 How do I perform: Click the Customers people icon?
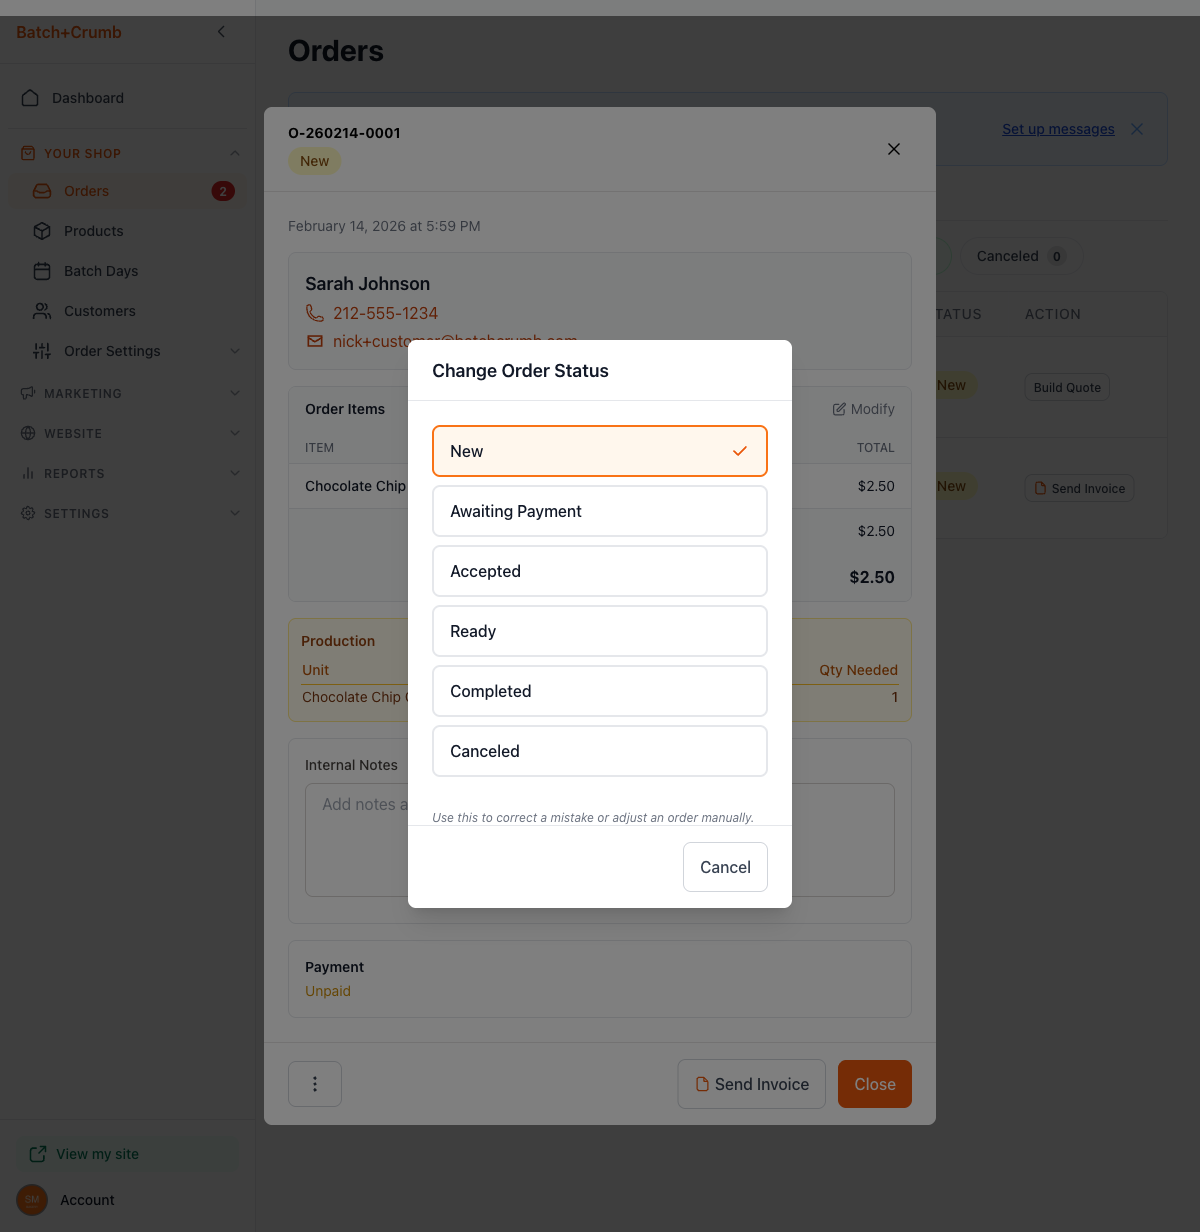[x=42, y=311]
